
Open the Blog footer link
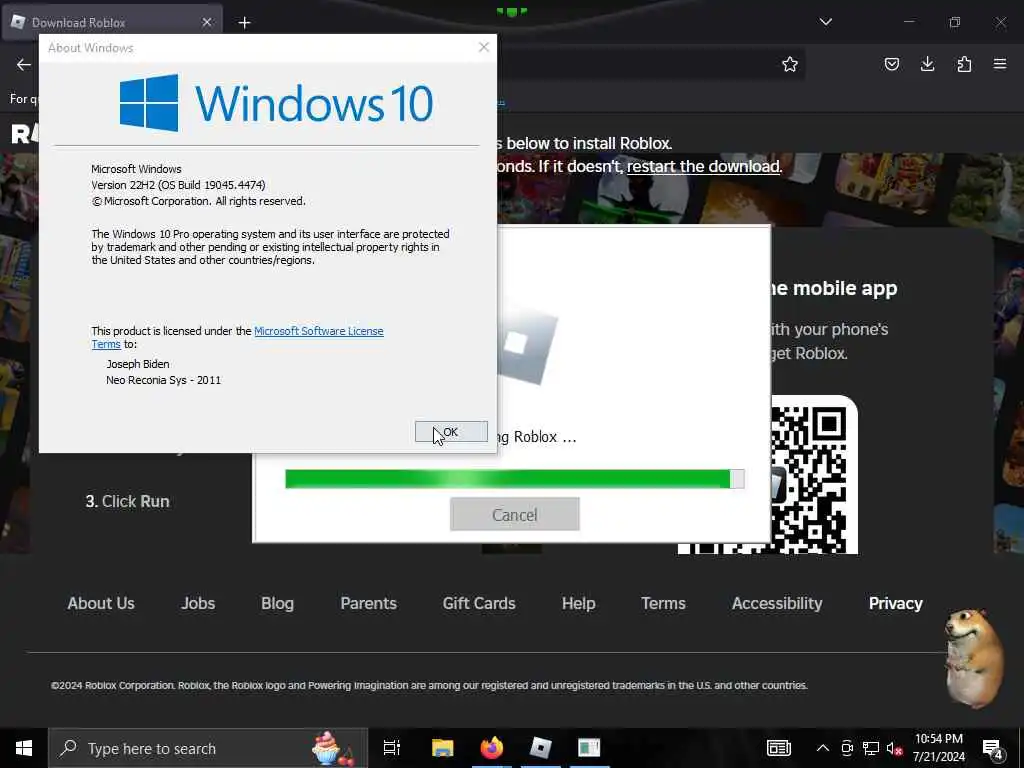(x=278, y=603)
